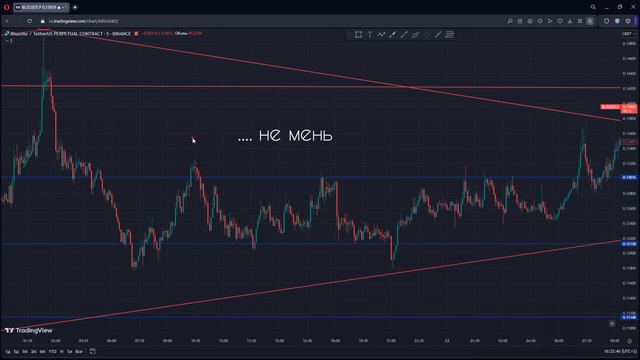Click the tradingview.com URL in the address bar

pyautogui.click(x=84, y=21)
